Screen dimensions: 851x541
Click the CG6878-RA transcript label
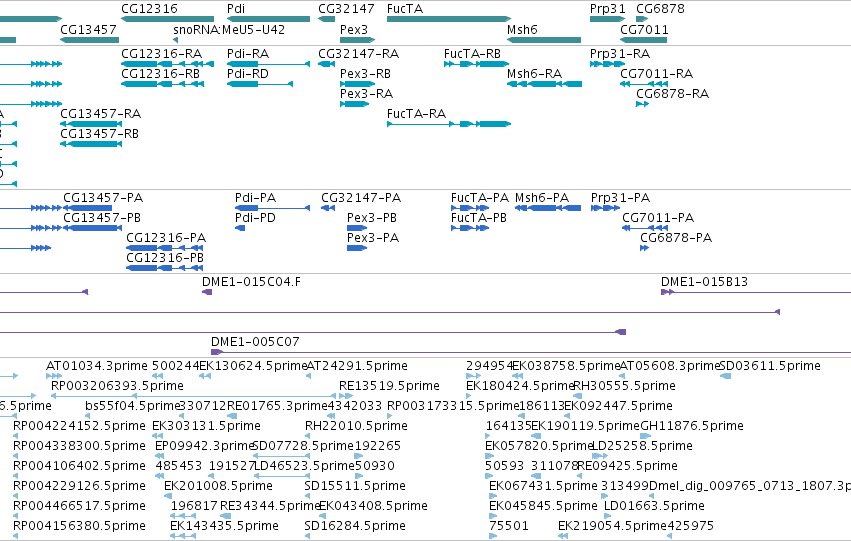[672, 94]
